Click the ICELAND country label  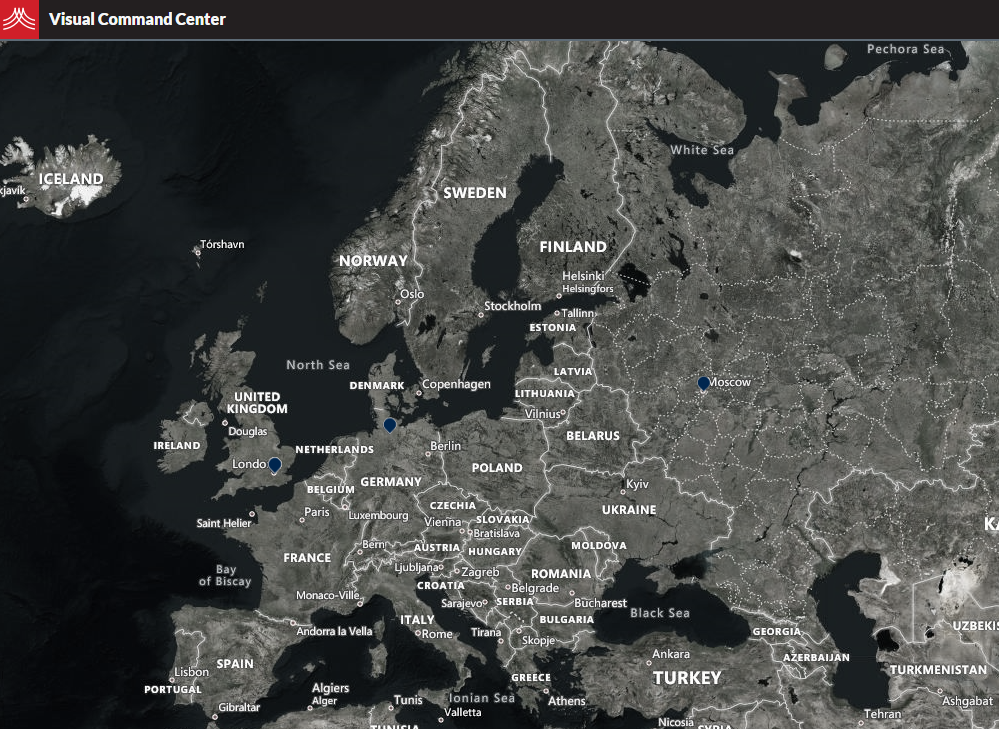click(x=71, y=179)
